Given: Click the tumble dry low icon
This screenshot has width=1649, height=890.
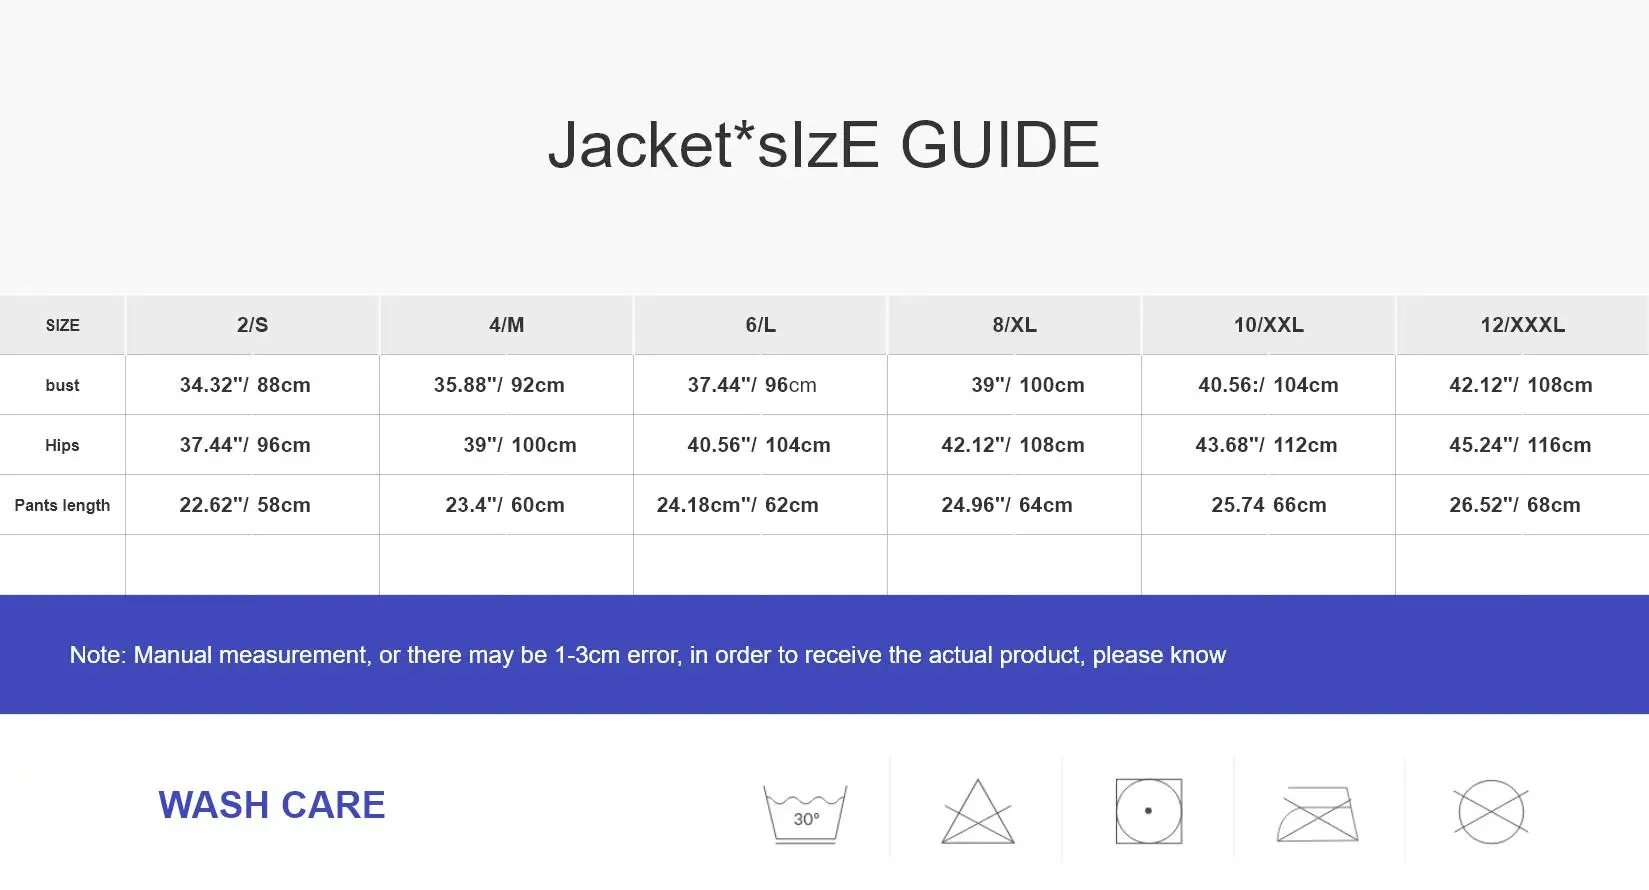Looking at the screenshot, I should tap(1148, 811).
